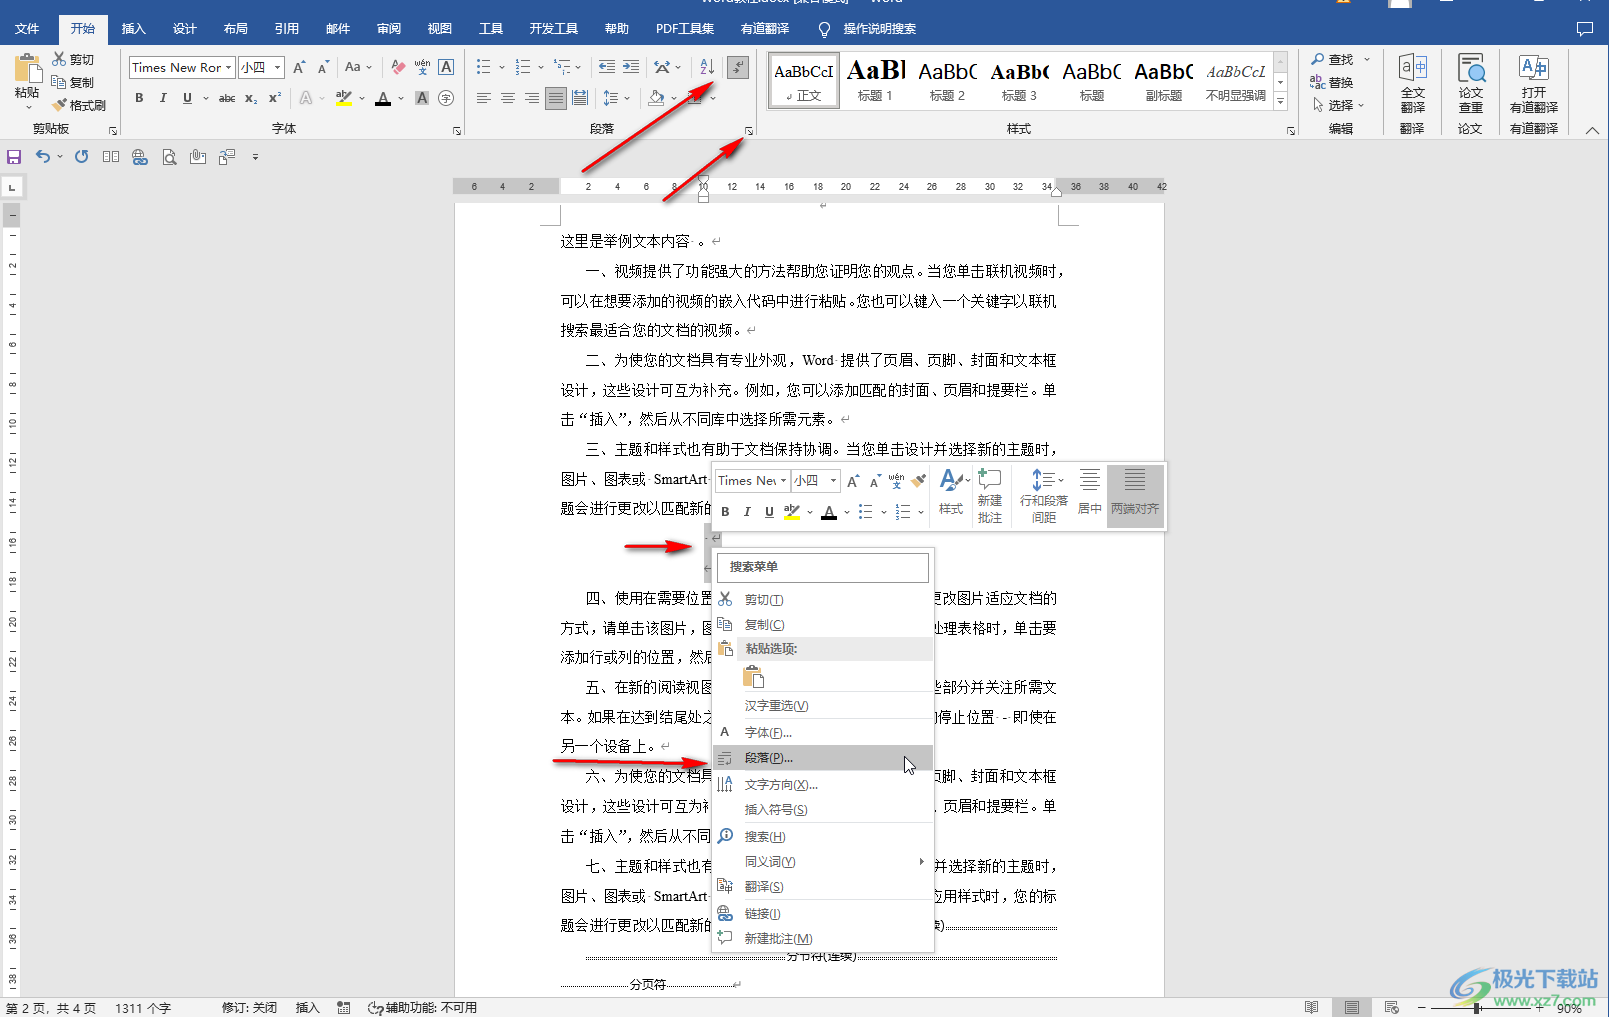Toggle show/hide paragraph marks
Viewport: 1609px width, 1017px height.
tap(738, 67)
